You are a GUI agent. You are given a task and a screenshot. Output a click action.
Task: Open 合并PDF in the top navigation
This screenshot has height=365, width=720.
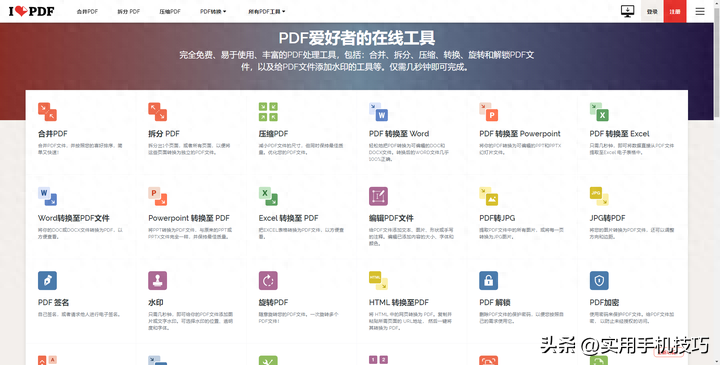click(87, 11)
